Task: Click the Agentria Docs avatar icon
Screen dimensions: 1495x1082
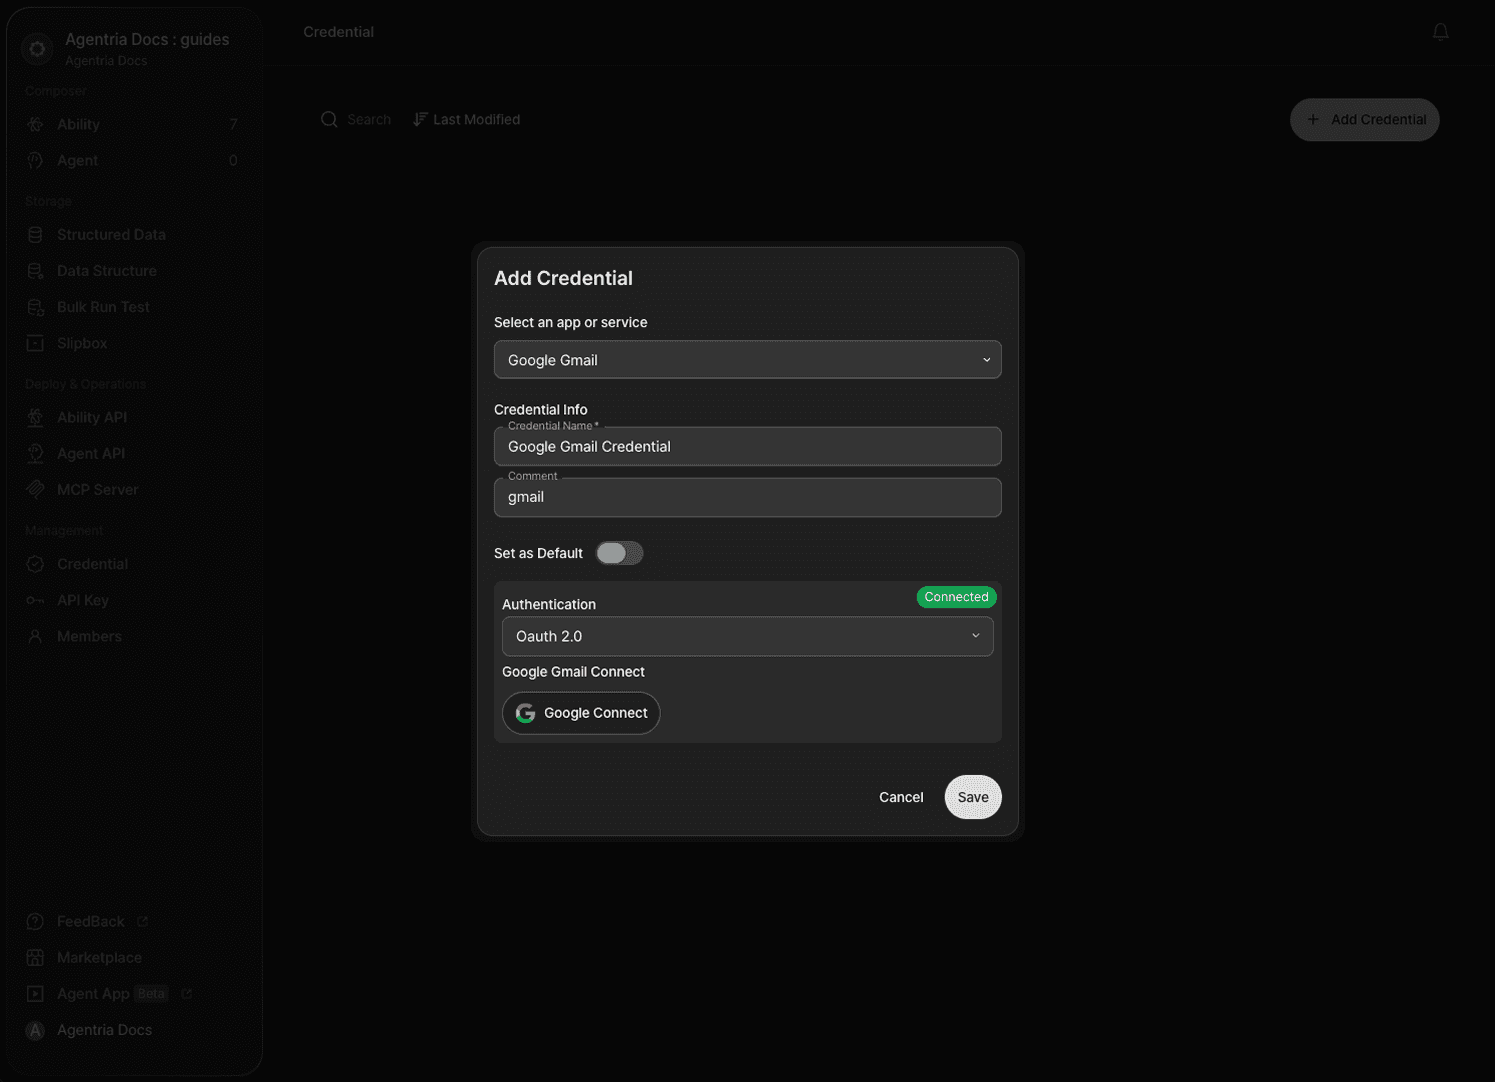Action: click(x=35, y=1030)
